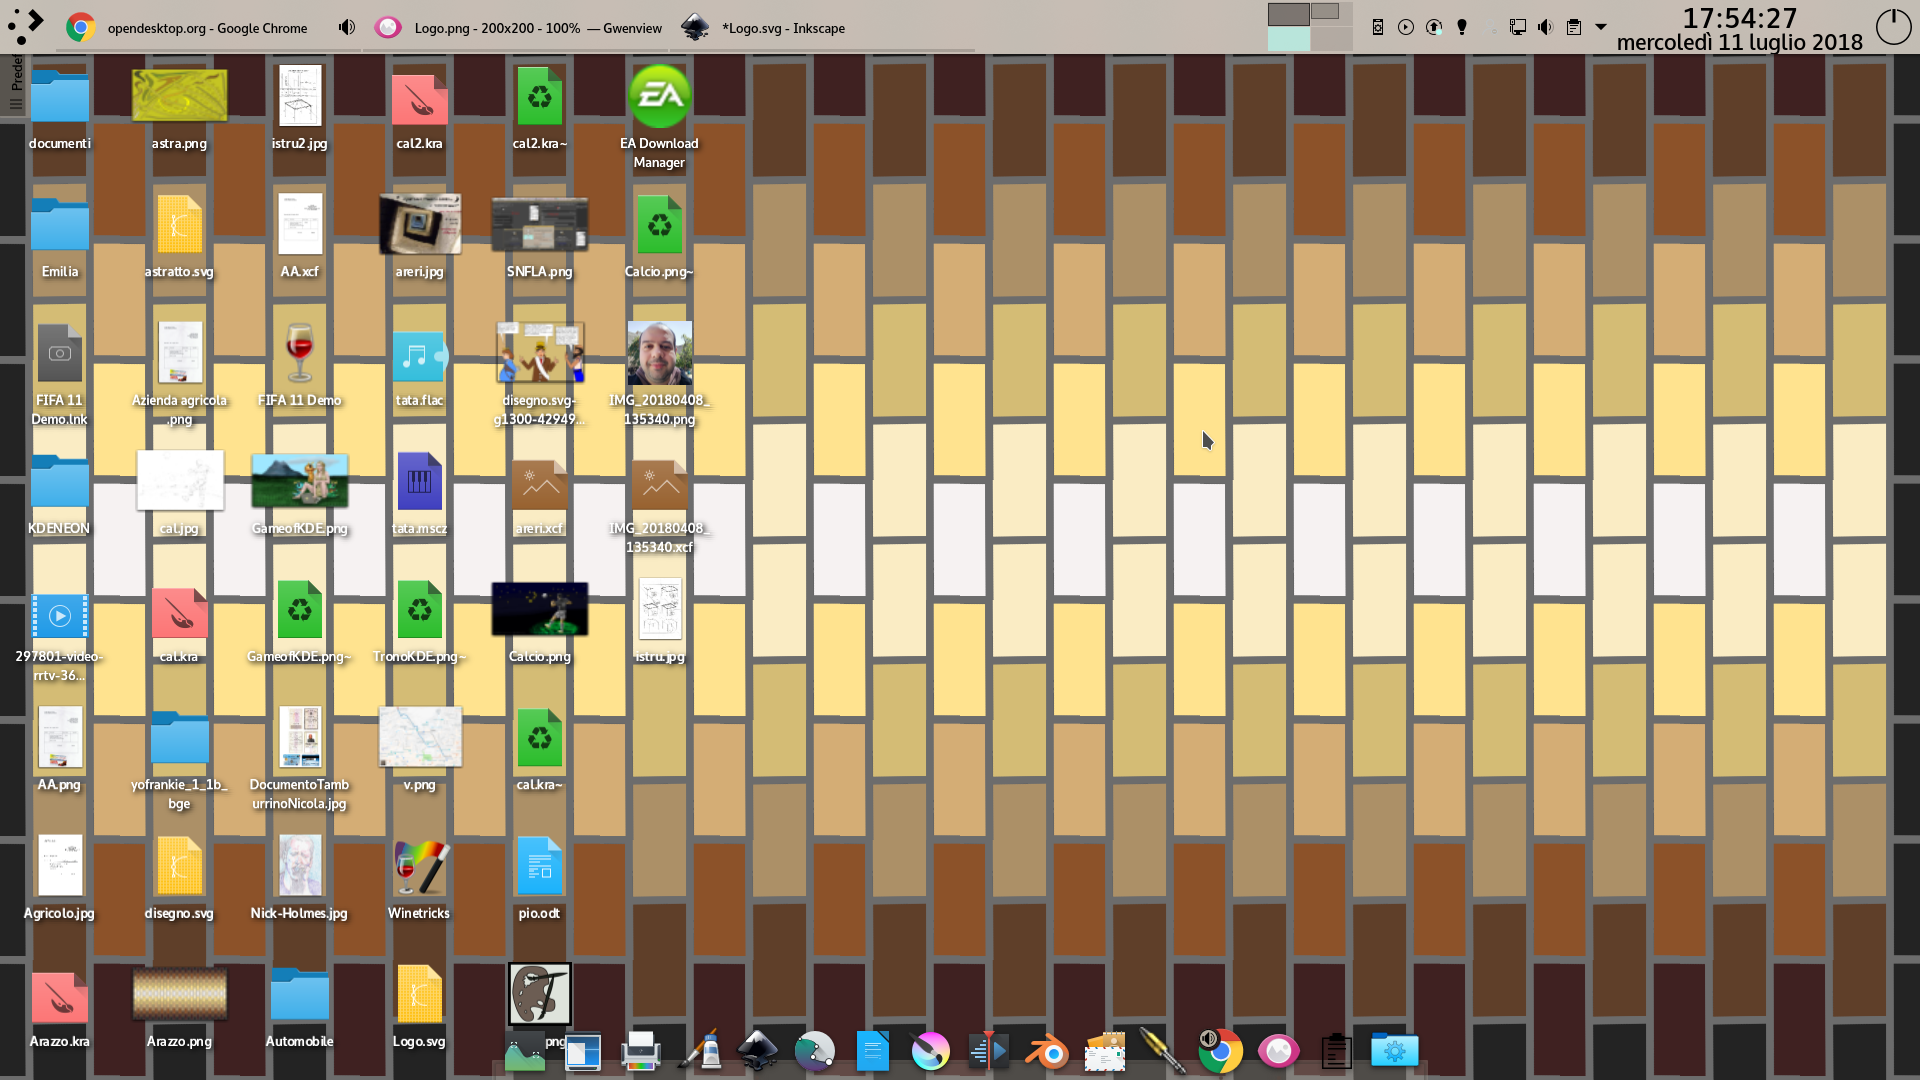
Task: Open the mail envelope app in the dock
Action: [1105, 1051]
